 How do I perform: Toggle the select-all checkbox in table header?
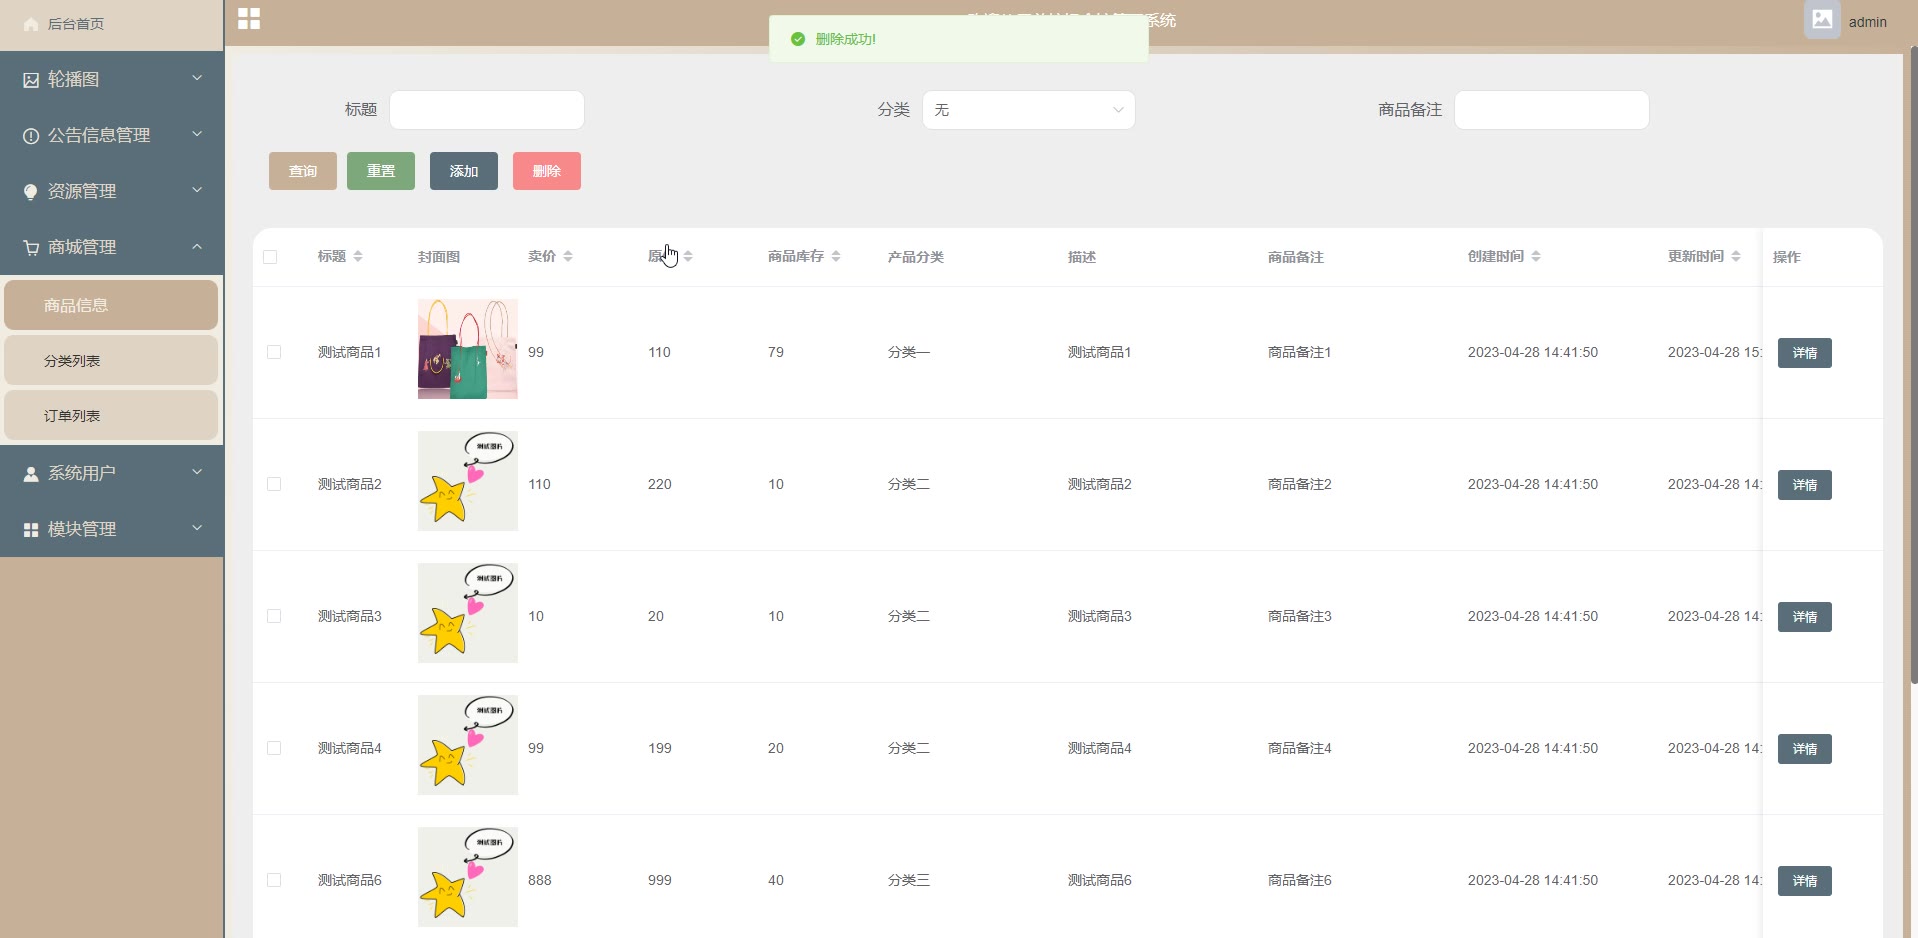270,257
